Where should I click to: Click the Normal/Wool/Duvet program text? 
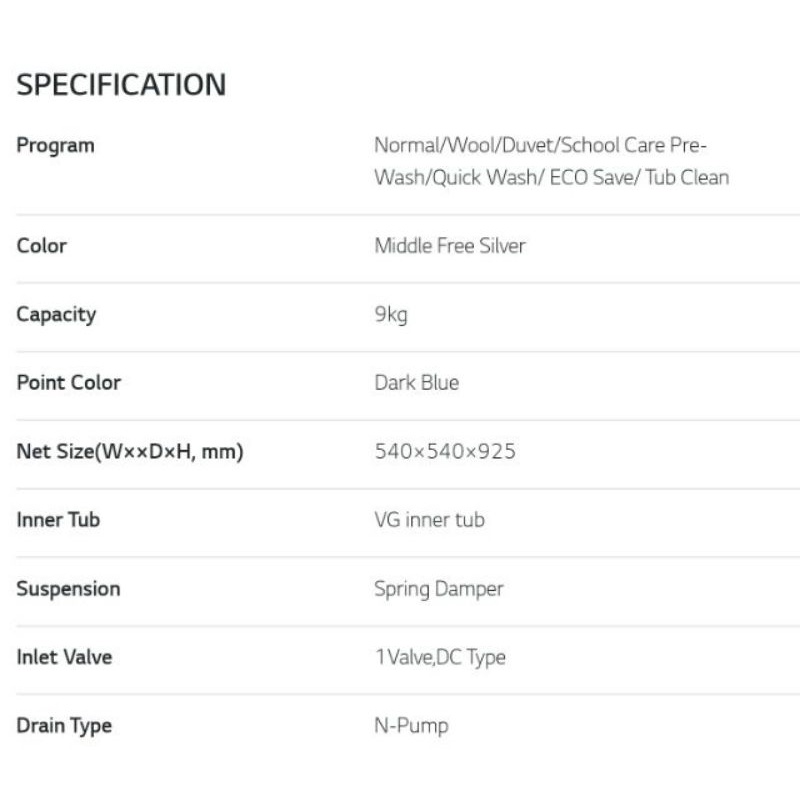point(465,145)
